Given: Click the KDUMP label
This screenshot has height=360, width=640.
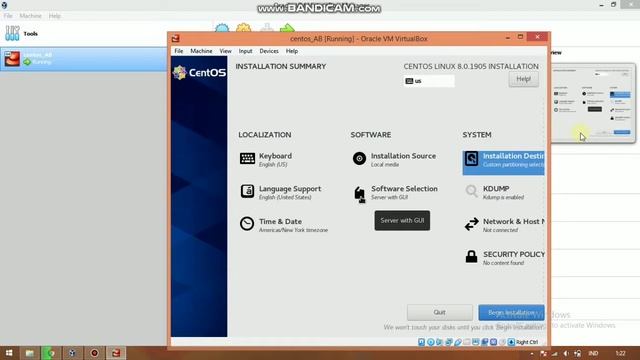Looking at the screenshot, I should [x=496, y=189].
